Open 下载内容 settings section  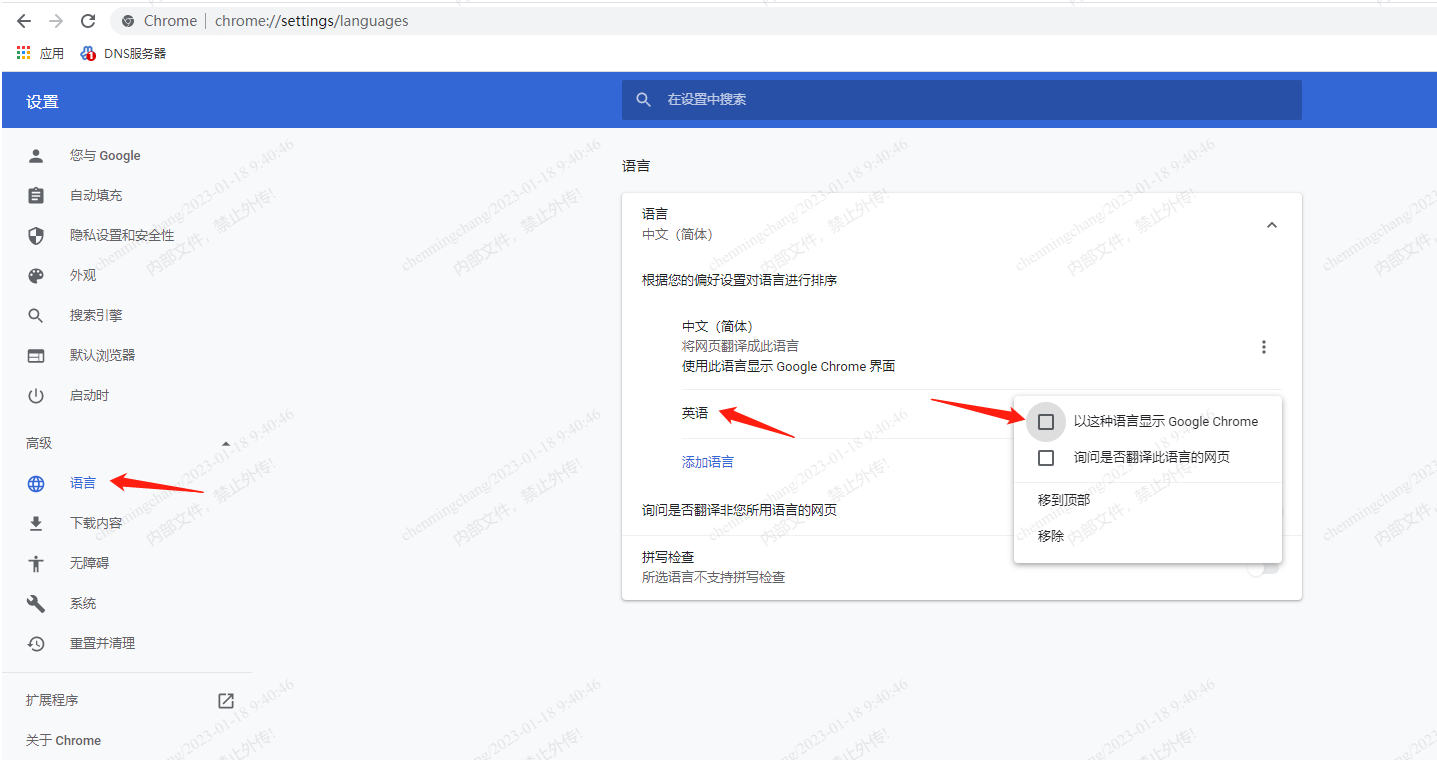96,523
